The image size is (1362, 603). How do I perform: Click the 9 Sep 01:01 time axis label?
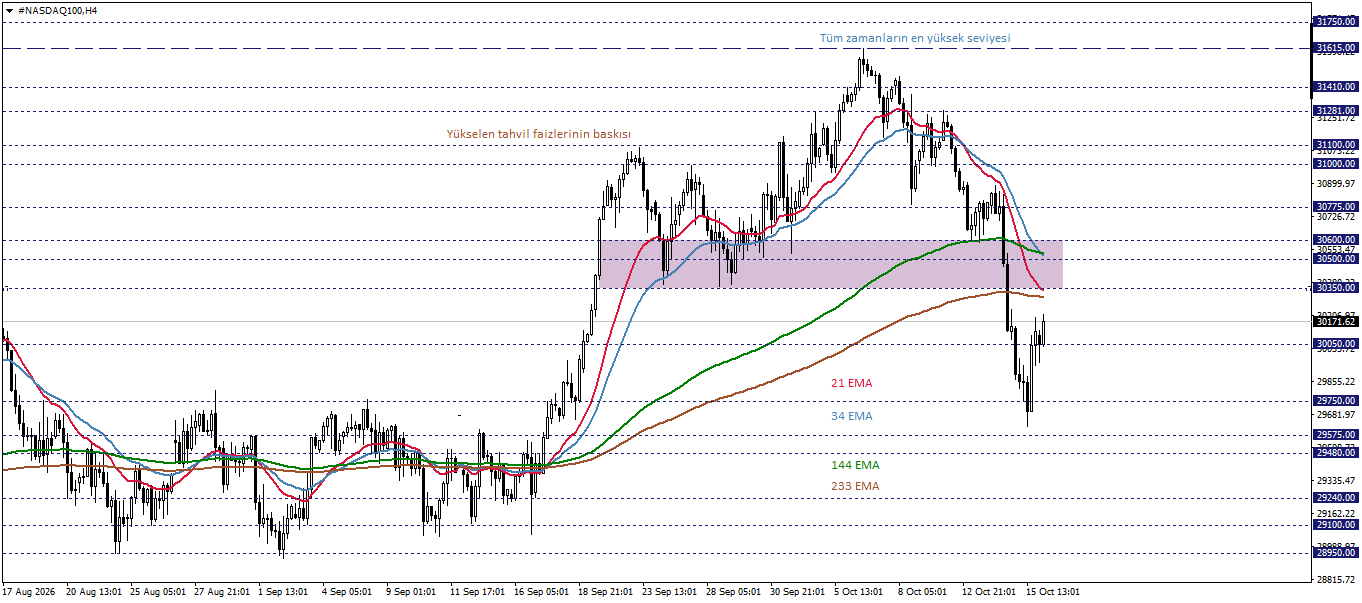(x=411, y=592)
